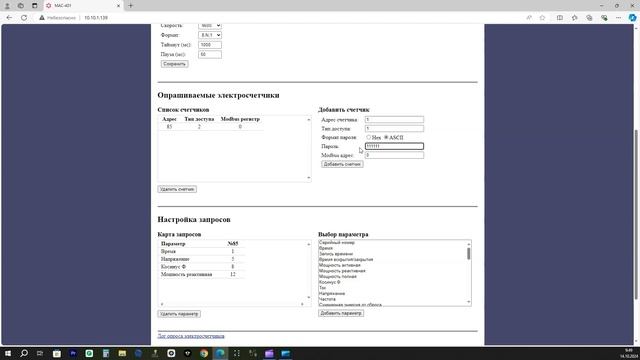Click scroll-down arrow of parameter list
The height and width of the screenshot is (360, 640).
[469, 302]
